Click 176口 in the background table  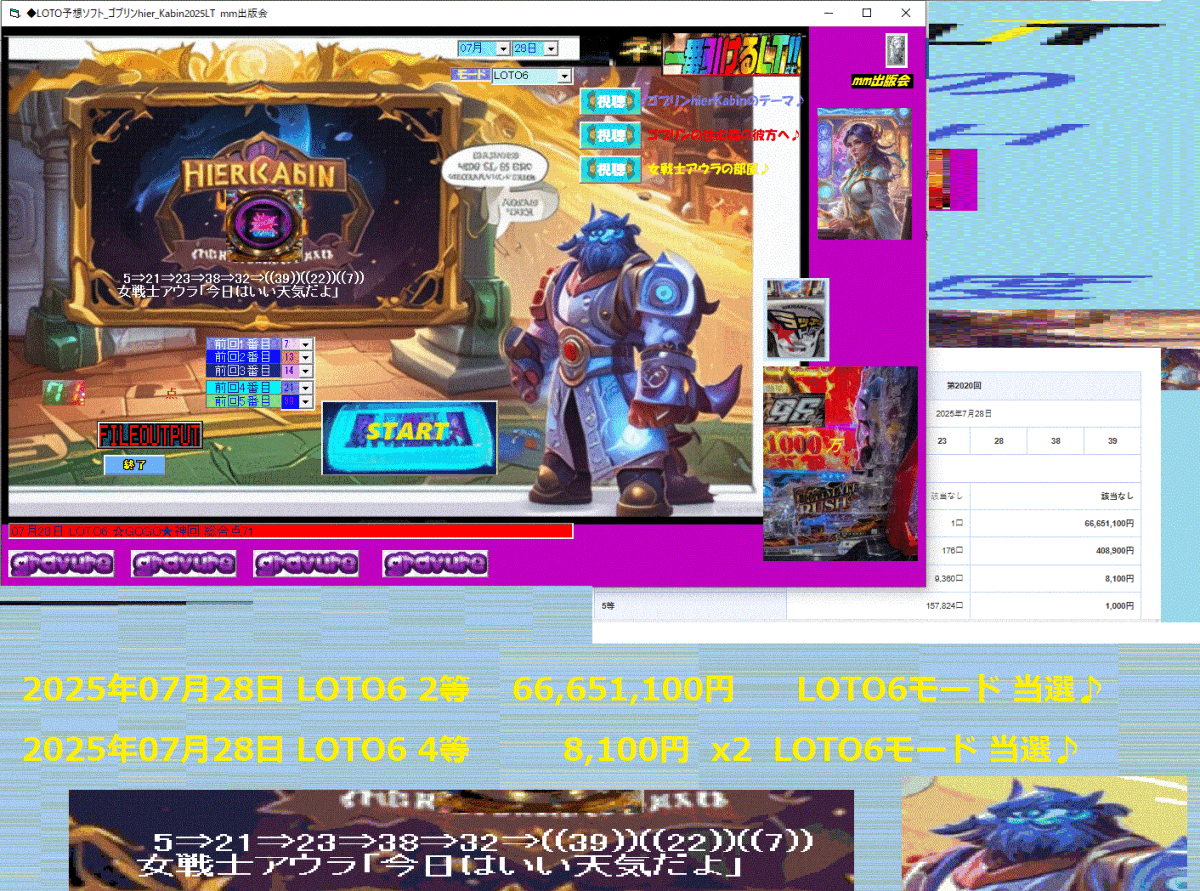coord(951,550)
